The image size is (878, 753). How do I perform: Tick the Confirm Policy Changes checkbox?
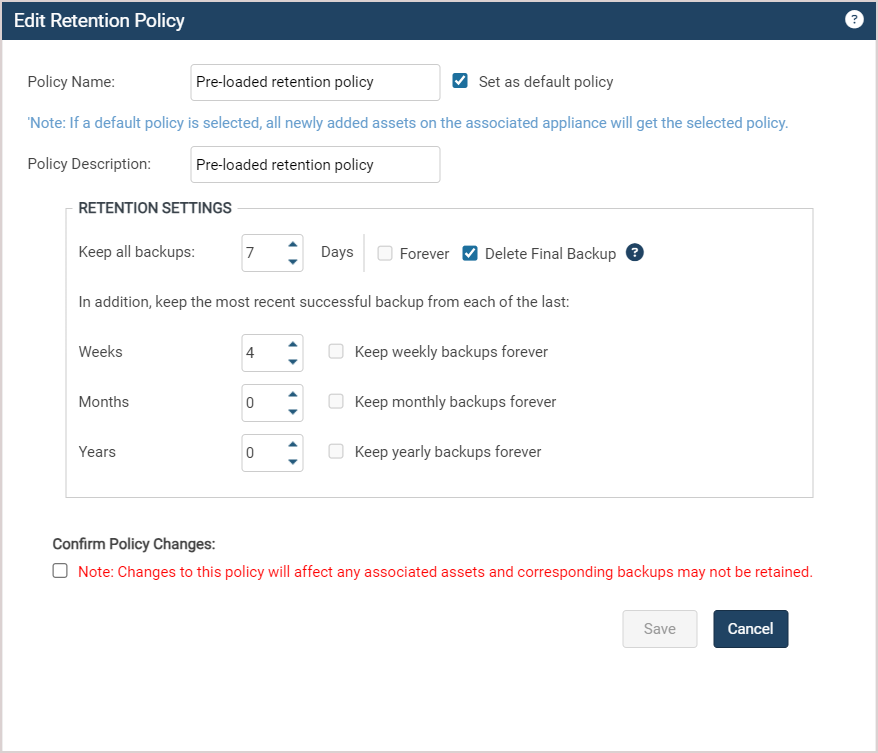60,570
